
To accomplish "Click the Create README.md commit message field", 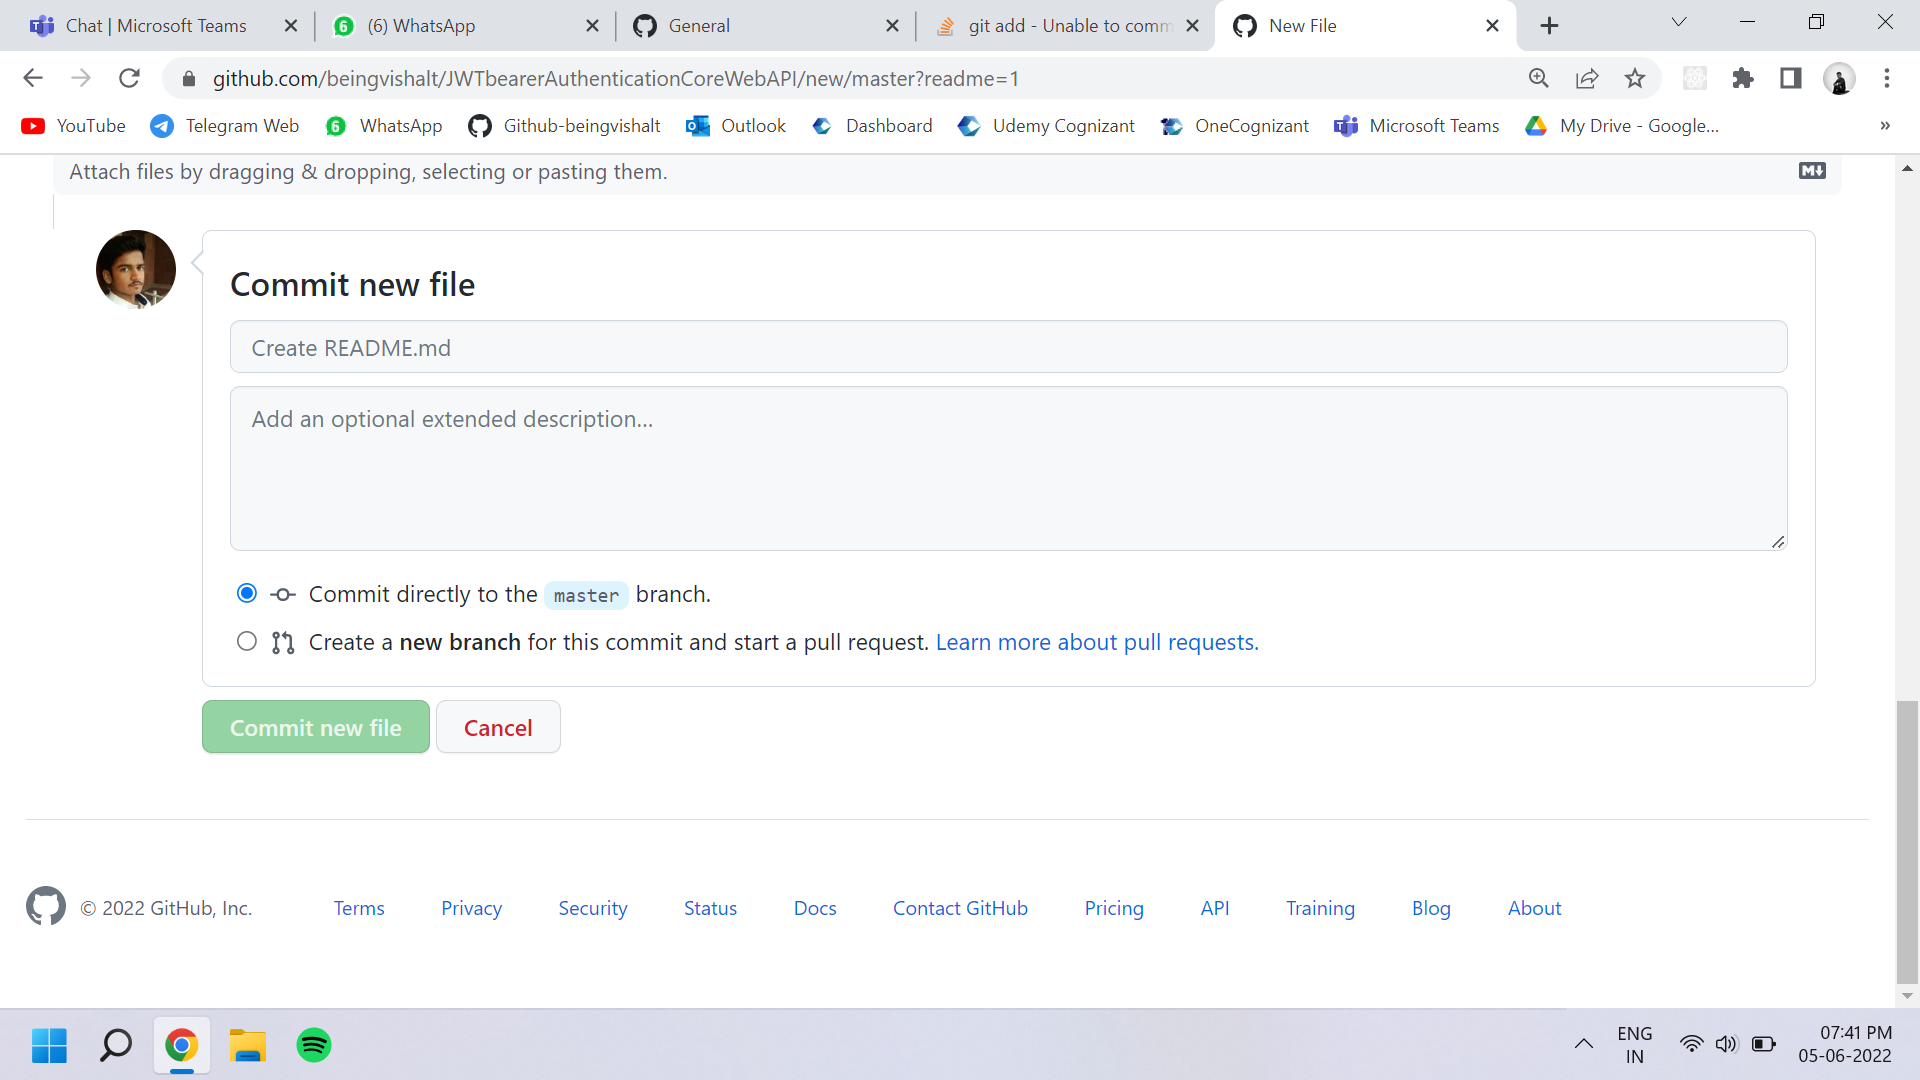I will pyautogui.click(x=1009, y=347).
